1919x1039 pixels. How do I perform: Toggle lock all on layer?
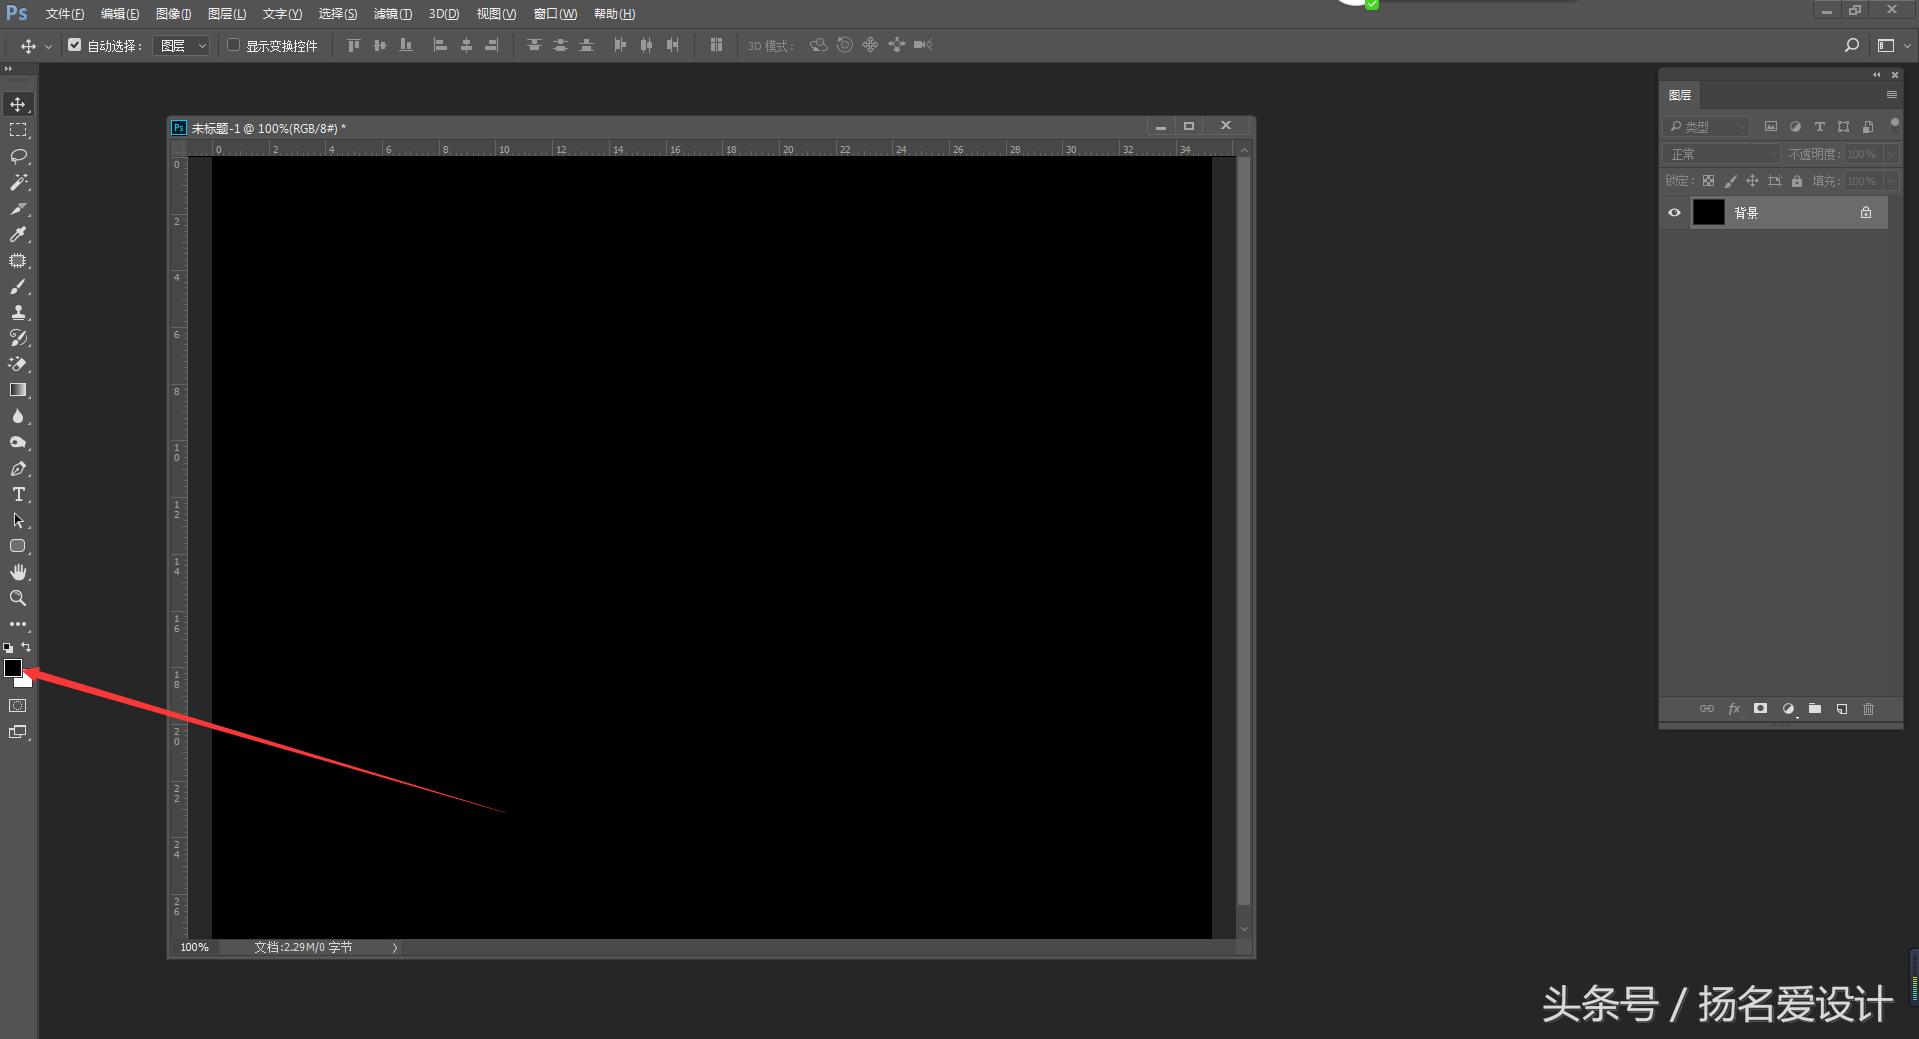[1797, 181]
